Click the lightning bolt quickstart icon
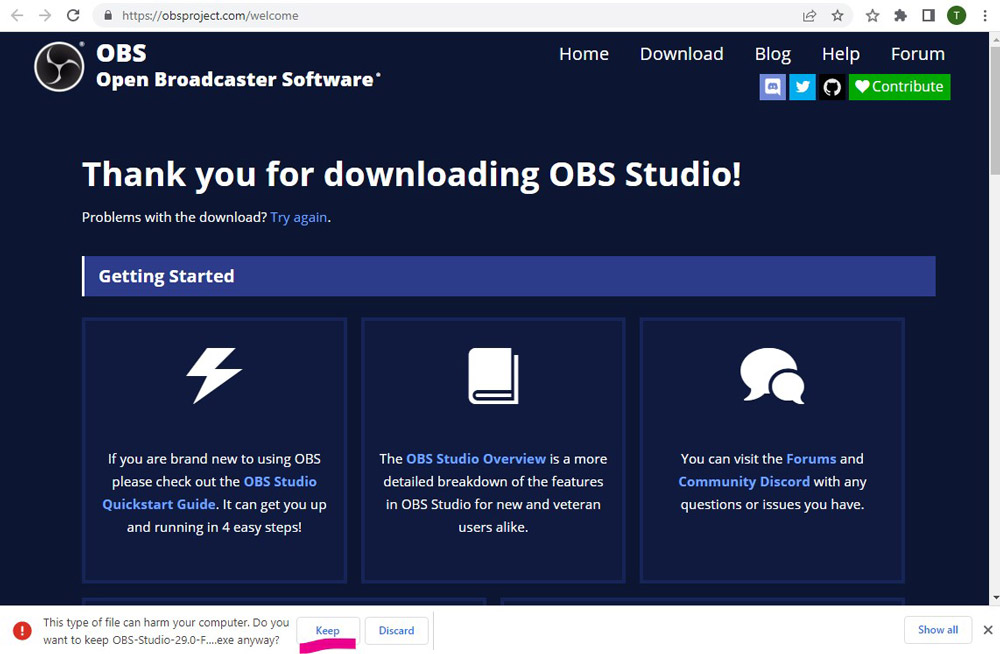The width and height of the screenshot is (1000, 654). point(214,375)
